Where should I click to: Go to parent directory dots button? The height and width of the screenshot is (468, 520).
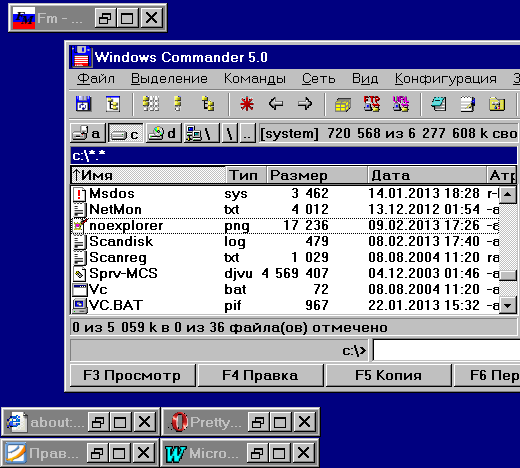pyautogui.click(x=248, y=134)
